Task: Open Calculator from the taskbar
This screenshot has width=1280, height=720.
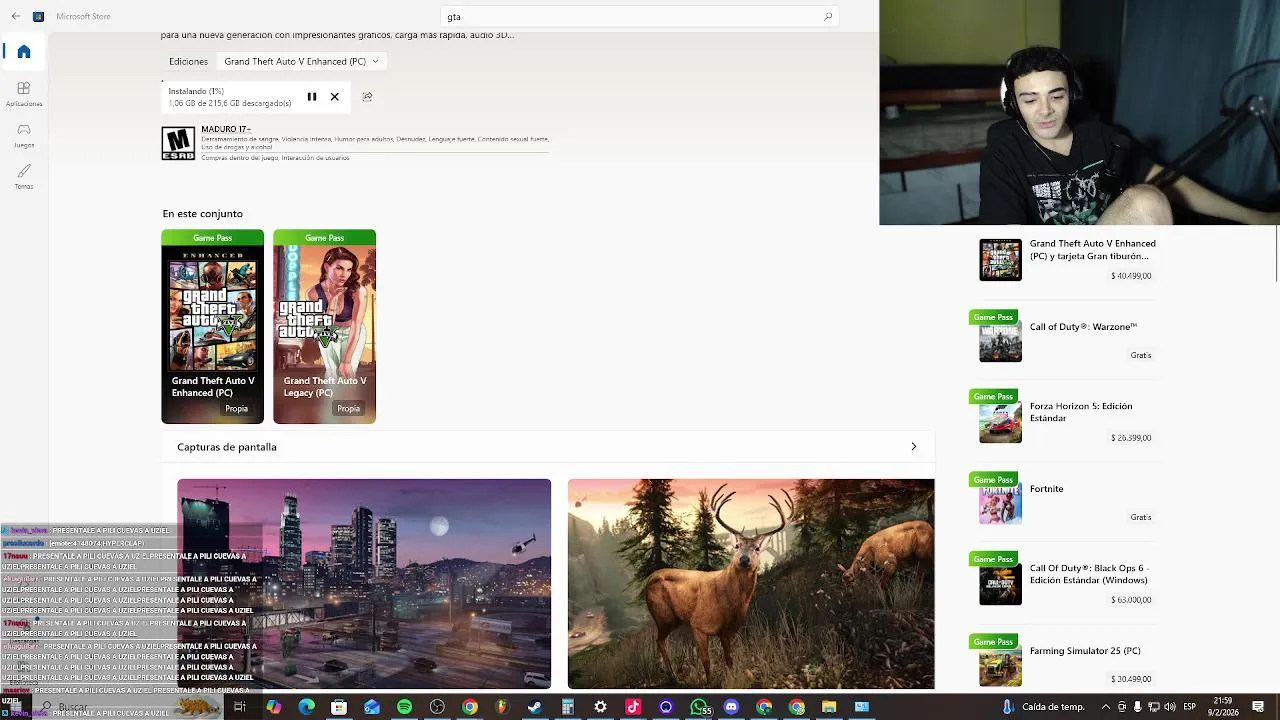Action: tap(567, 707)
